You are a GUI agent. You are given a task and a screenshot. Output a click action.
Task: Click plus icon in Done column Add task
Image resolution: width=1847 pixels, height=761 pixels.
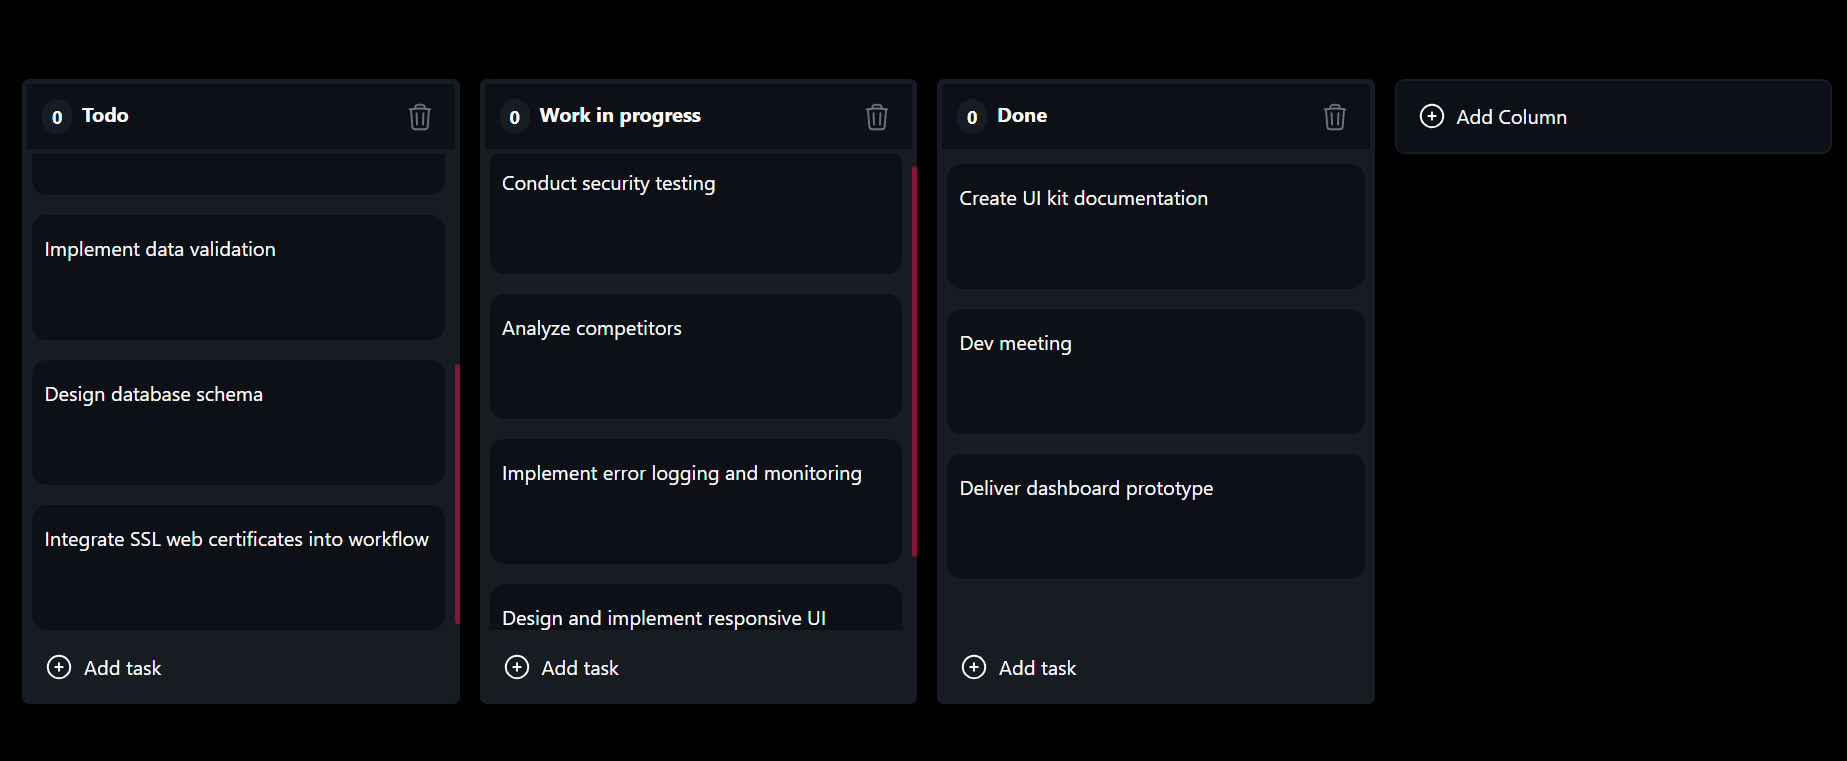974,667
